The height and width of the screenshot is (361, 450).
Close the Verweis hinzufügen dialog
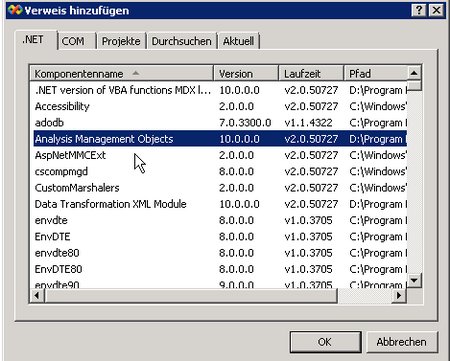(x=436, y=10)
